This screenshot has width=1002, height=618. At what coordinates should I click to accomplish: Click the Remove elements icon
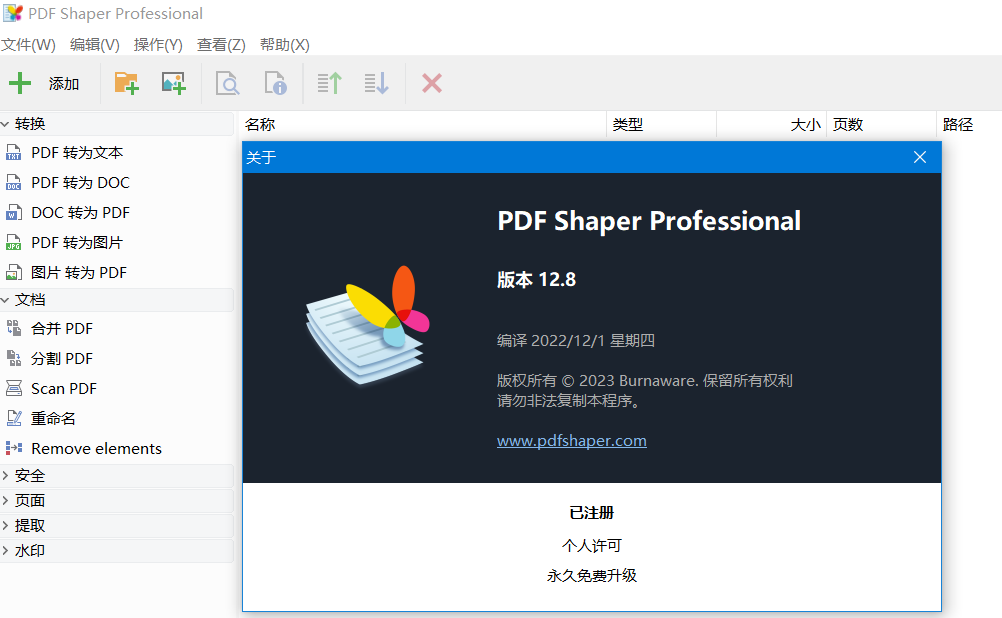pos(13,449)
